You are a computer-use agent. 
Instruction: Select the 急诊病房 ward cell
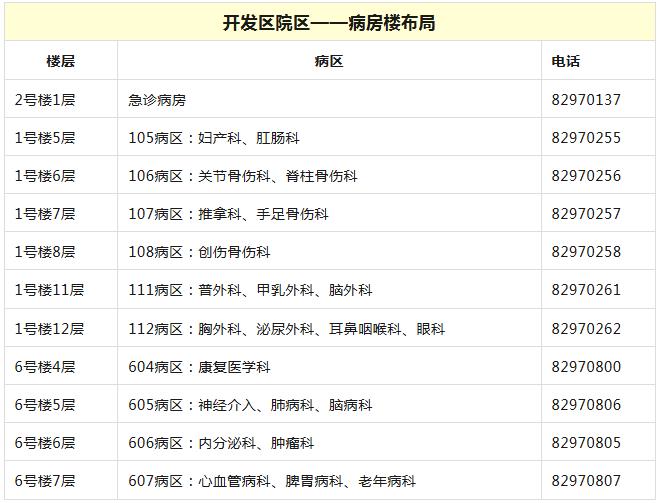pos(157,100)
